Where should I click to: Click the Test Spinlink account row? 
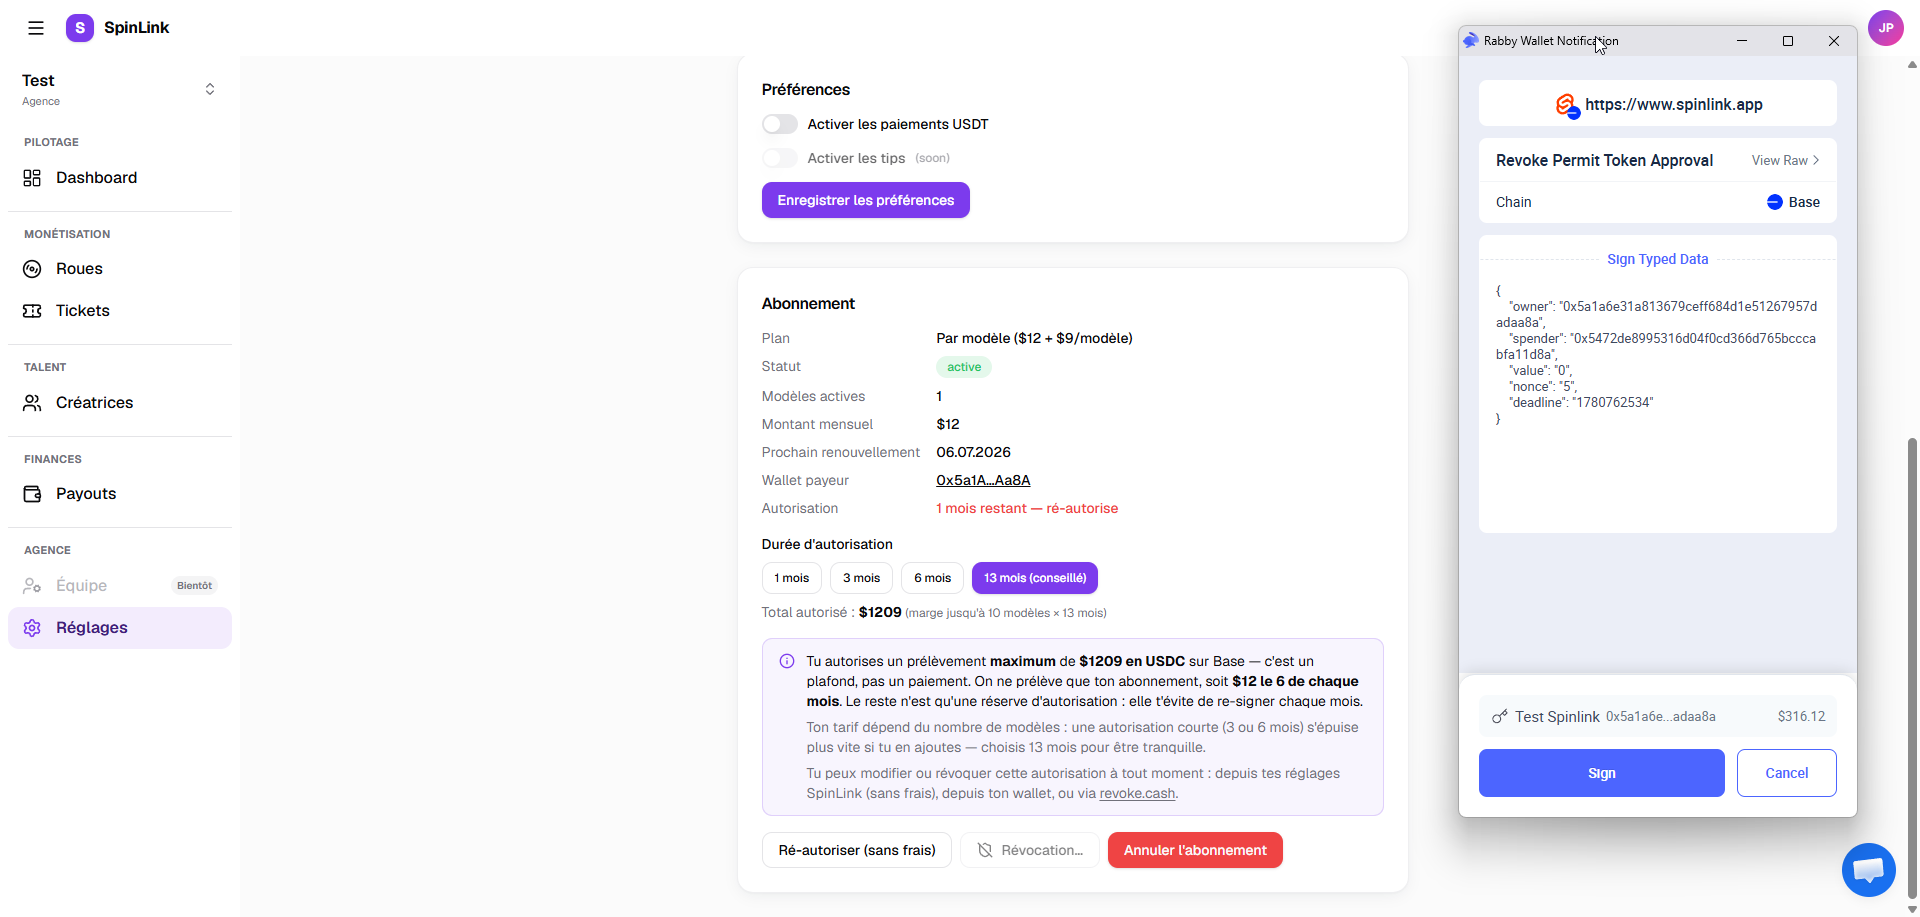point(1657,716)
